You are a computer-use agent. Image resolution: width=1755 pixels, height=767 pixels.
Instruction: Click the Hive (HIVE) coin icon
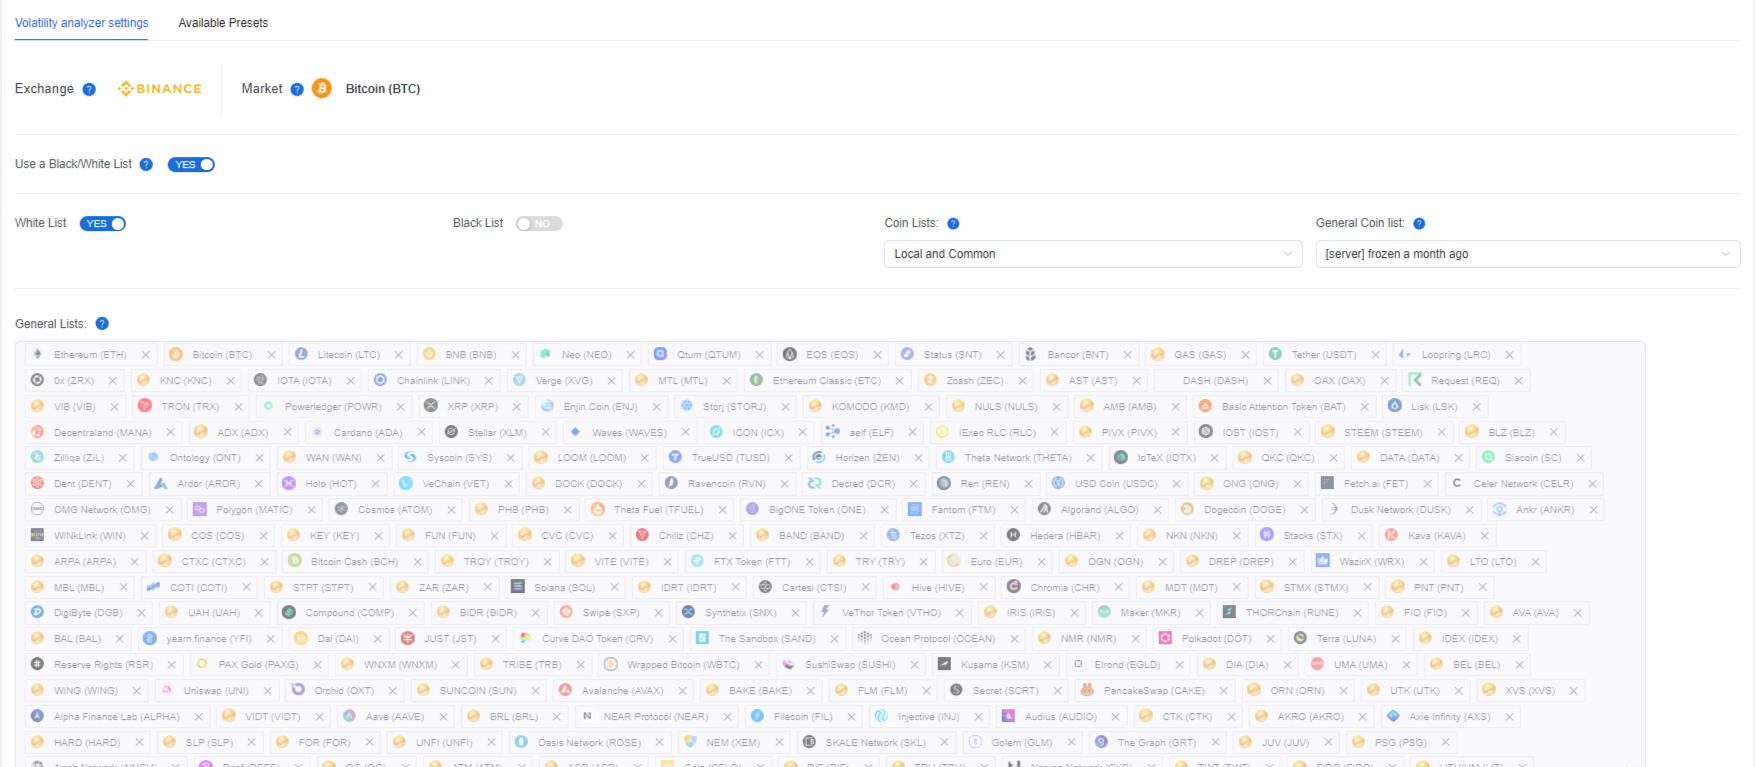[895, 587]
